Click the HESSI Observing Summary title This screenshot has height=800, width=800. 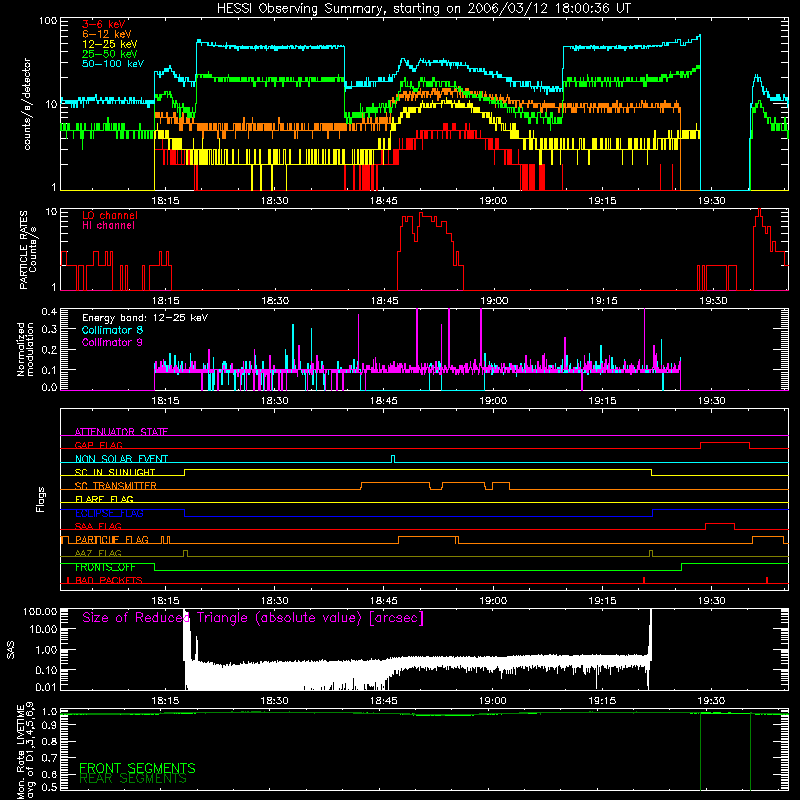423,9
